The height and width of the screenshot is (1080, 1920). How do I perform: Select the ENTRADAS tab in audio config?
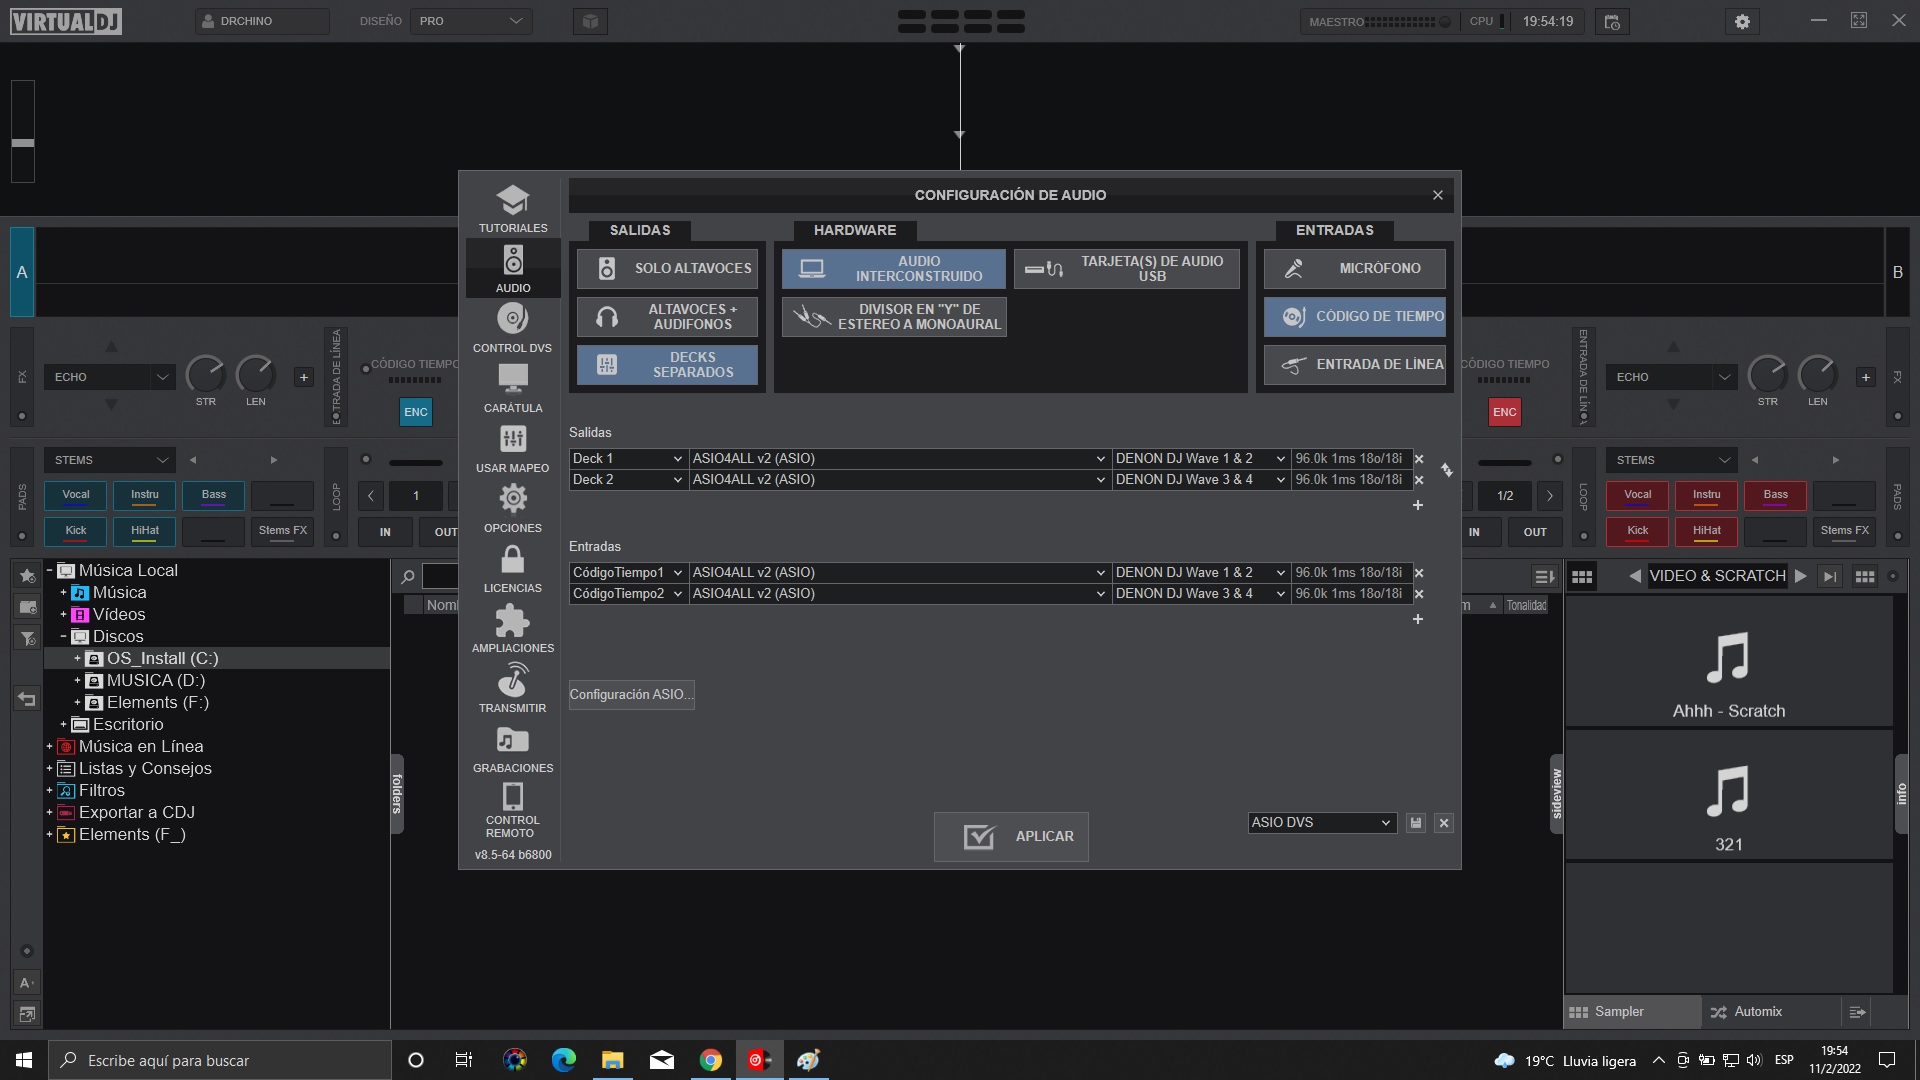[x=1334, y=230]
